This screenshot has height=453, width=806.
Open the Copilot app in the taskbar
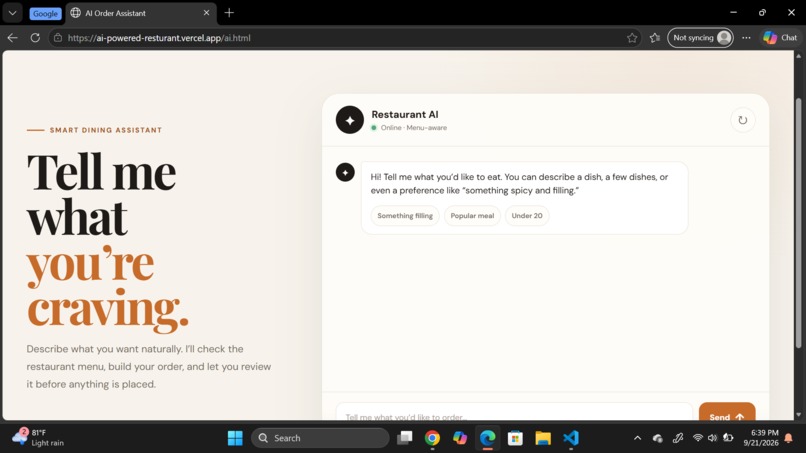click(460, 438)
